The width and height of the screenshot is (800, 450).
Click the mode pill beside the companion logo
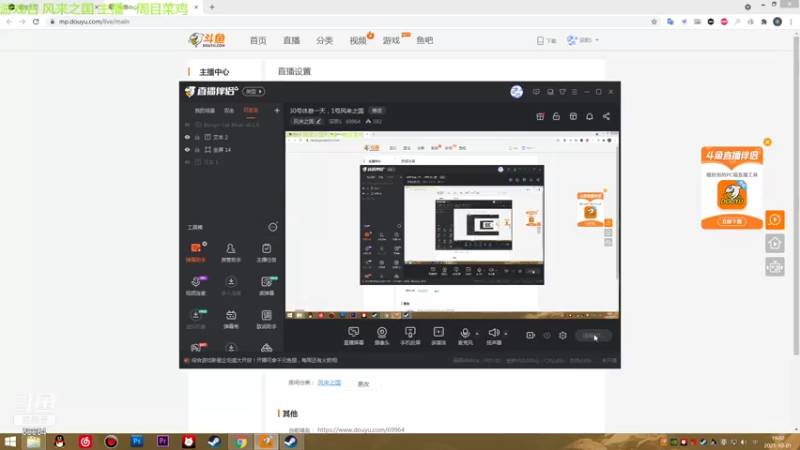pyautogui.click(x=254, y=91)
